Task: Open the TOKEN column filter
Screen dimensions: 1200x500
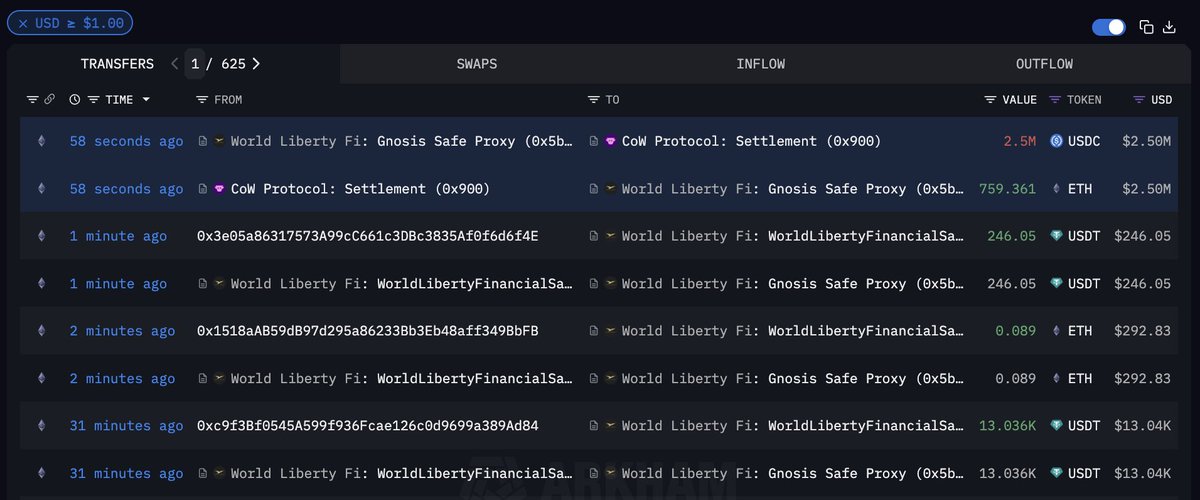Action: 1055,99
